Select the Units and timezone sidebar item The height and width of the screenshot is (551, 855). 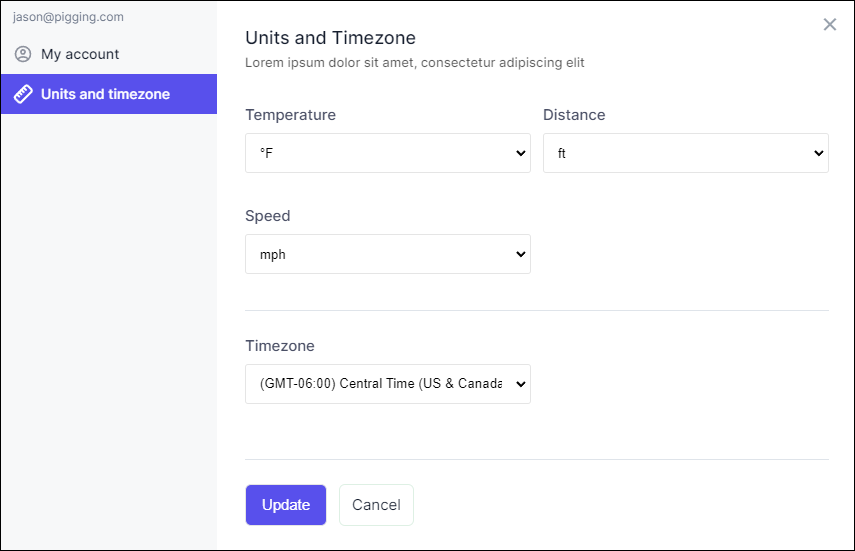pos(106,94)
